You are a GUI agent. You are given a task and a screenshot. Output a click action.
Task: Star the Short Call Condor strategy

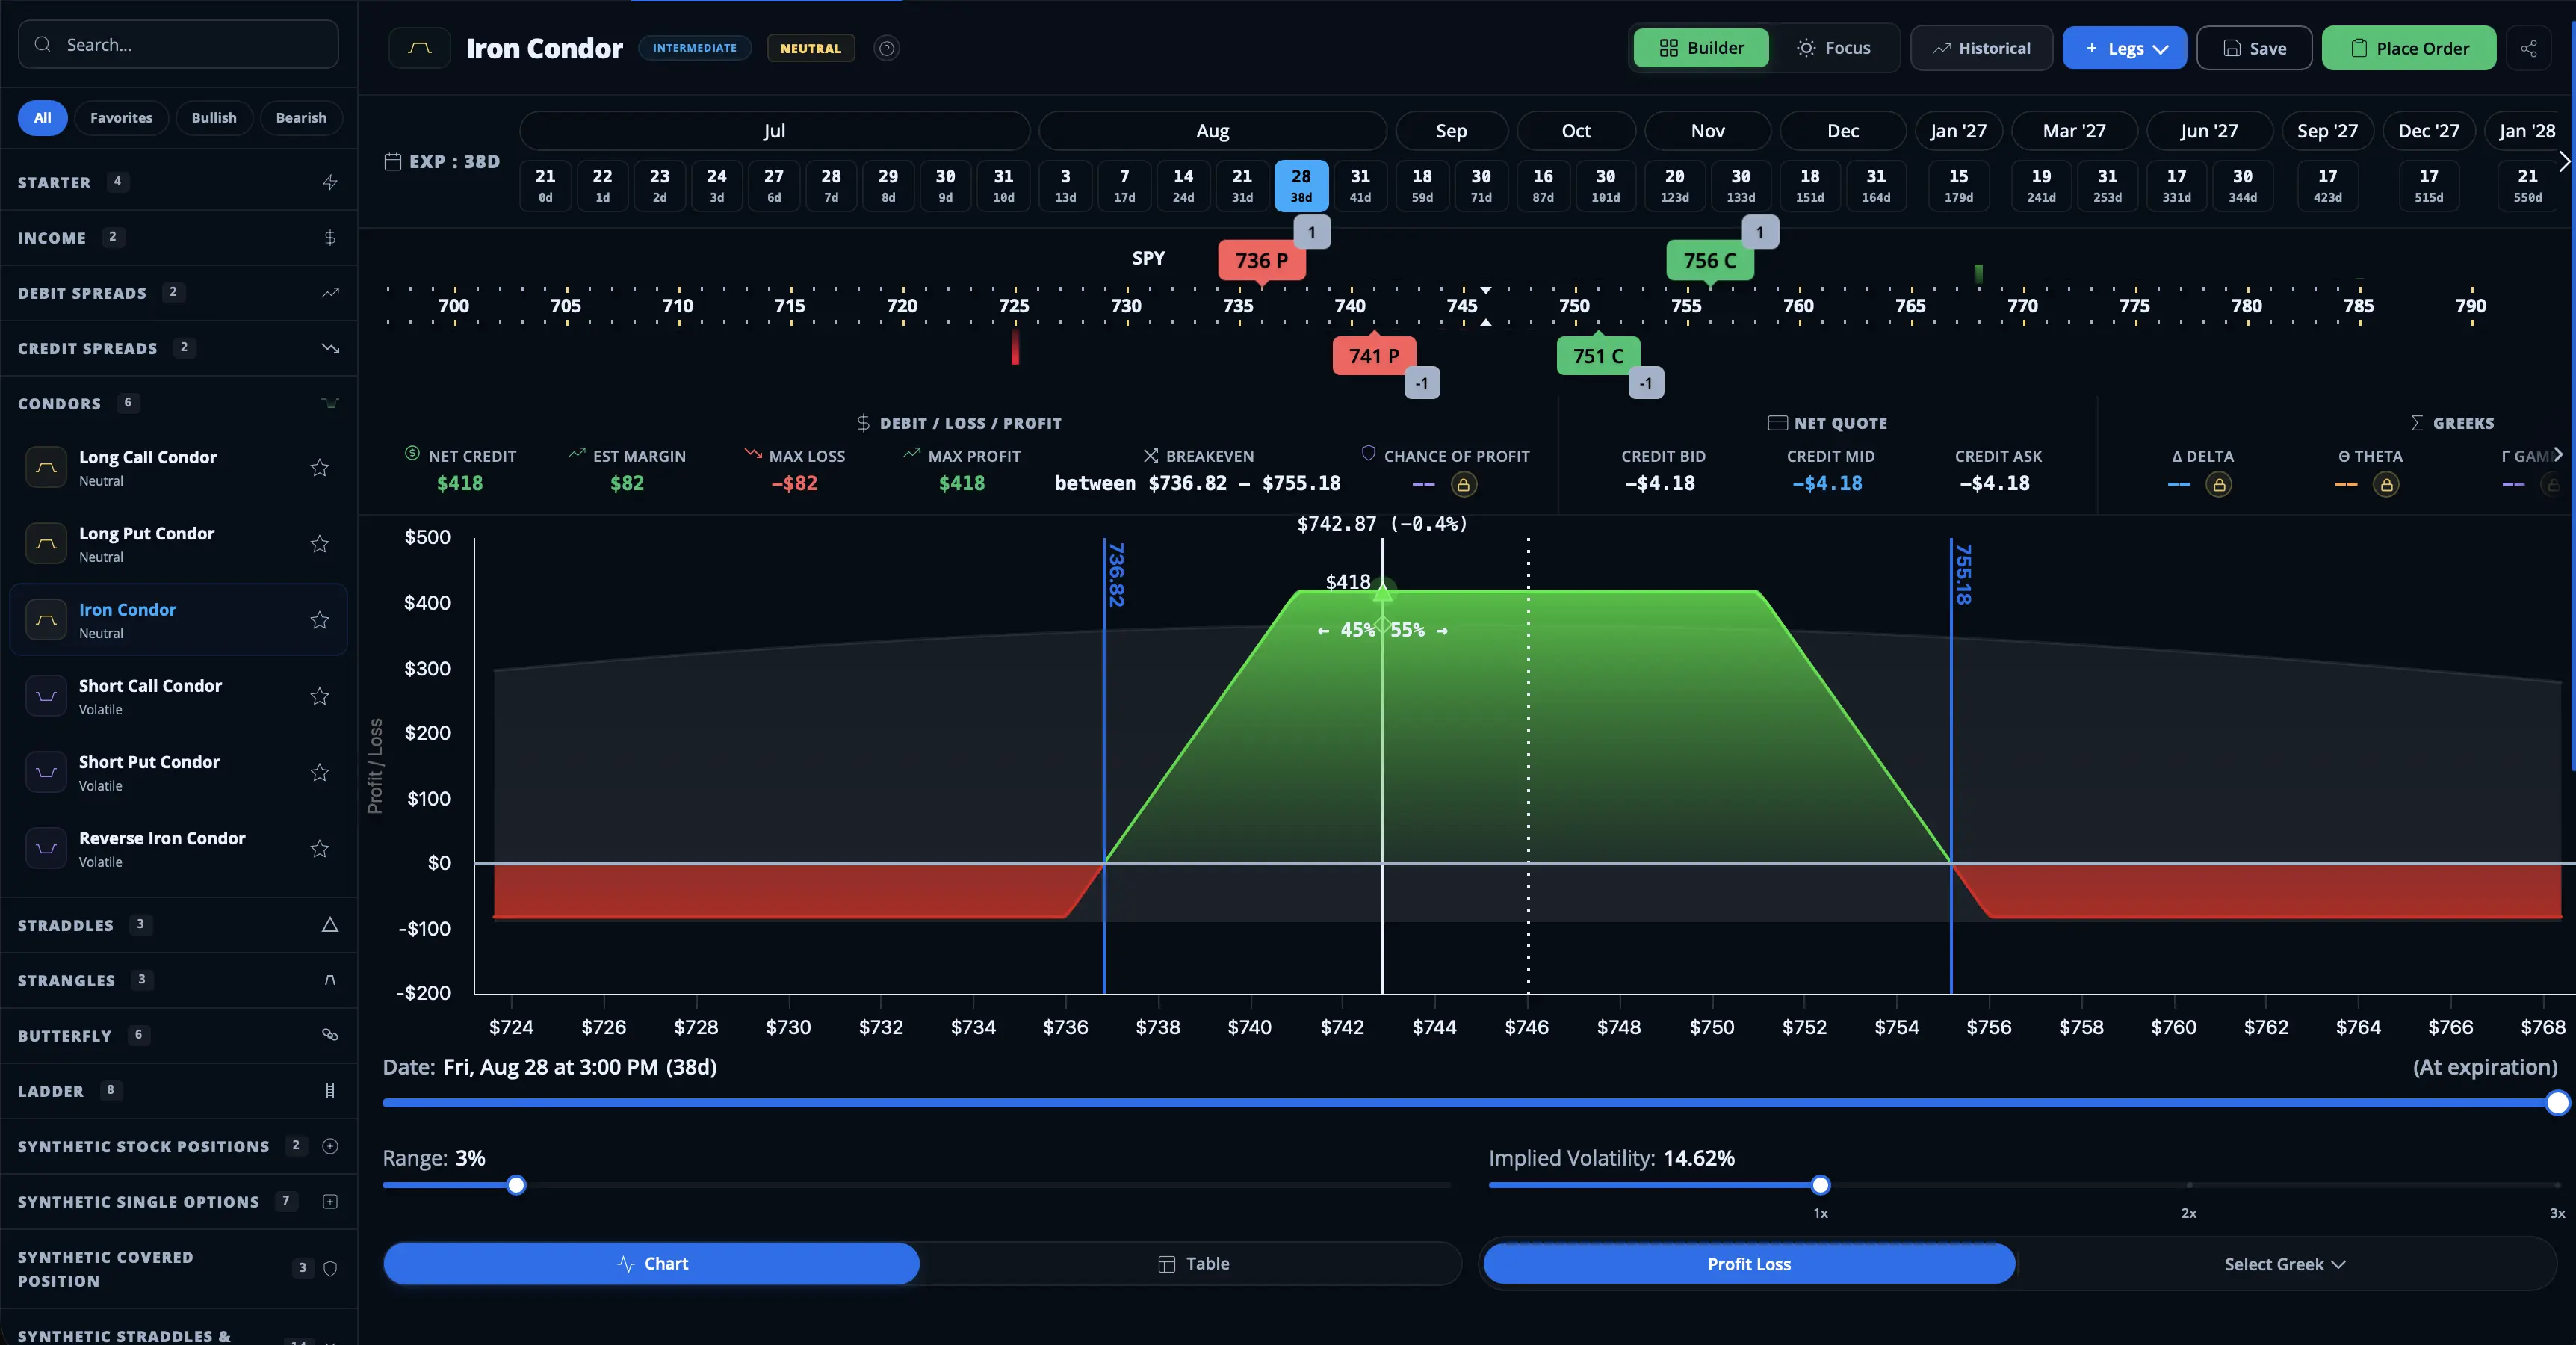(x=319, y=696)
